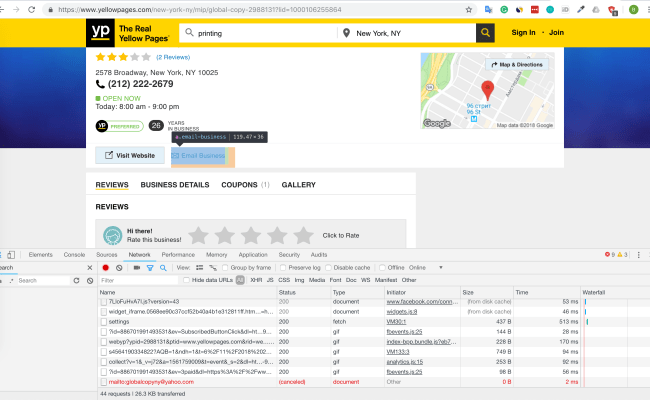Viewport: 650px width, 400px height.
Task: Open the green profile avatar
Action: (633, 10)
